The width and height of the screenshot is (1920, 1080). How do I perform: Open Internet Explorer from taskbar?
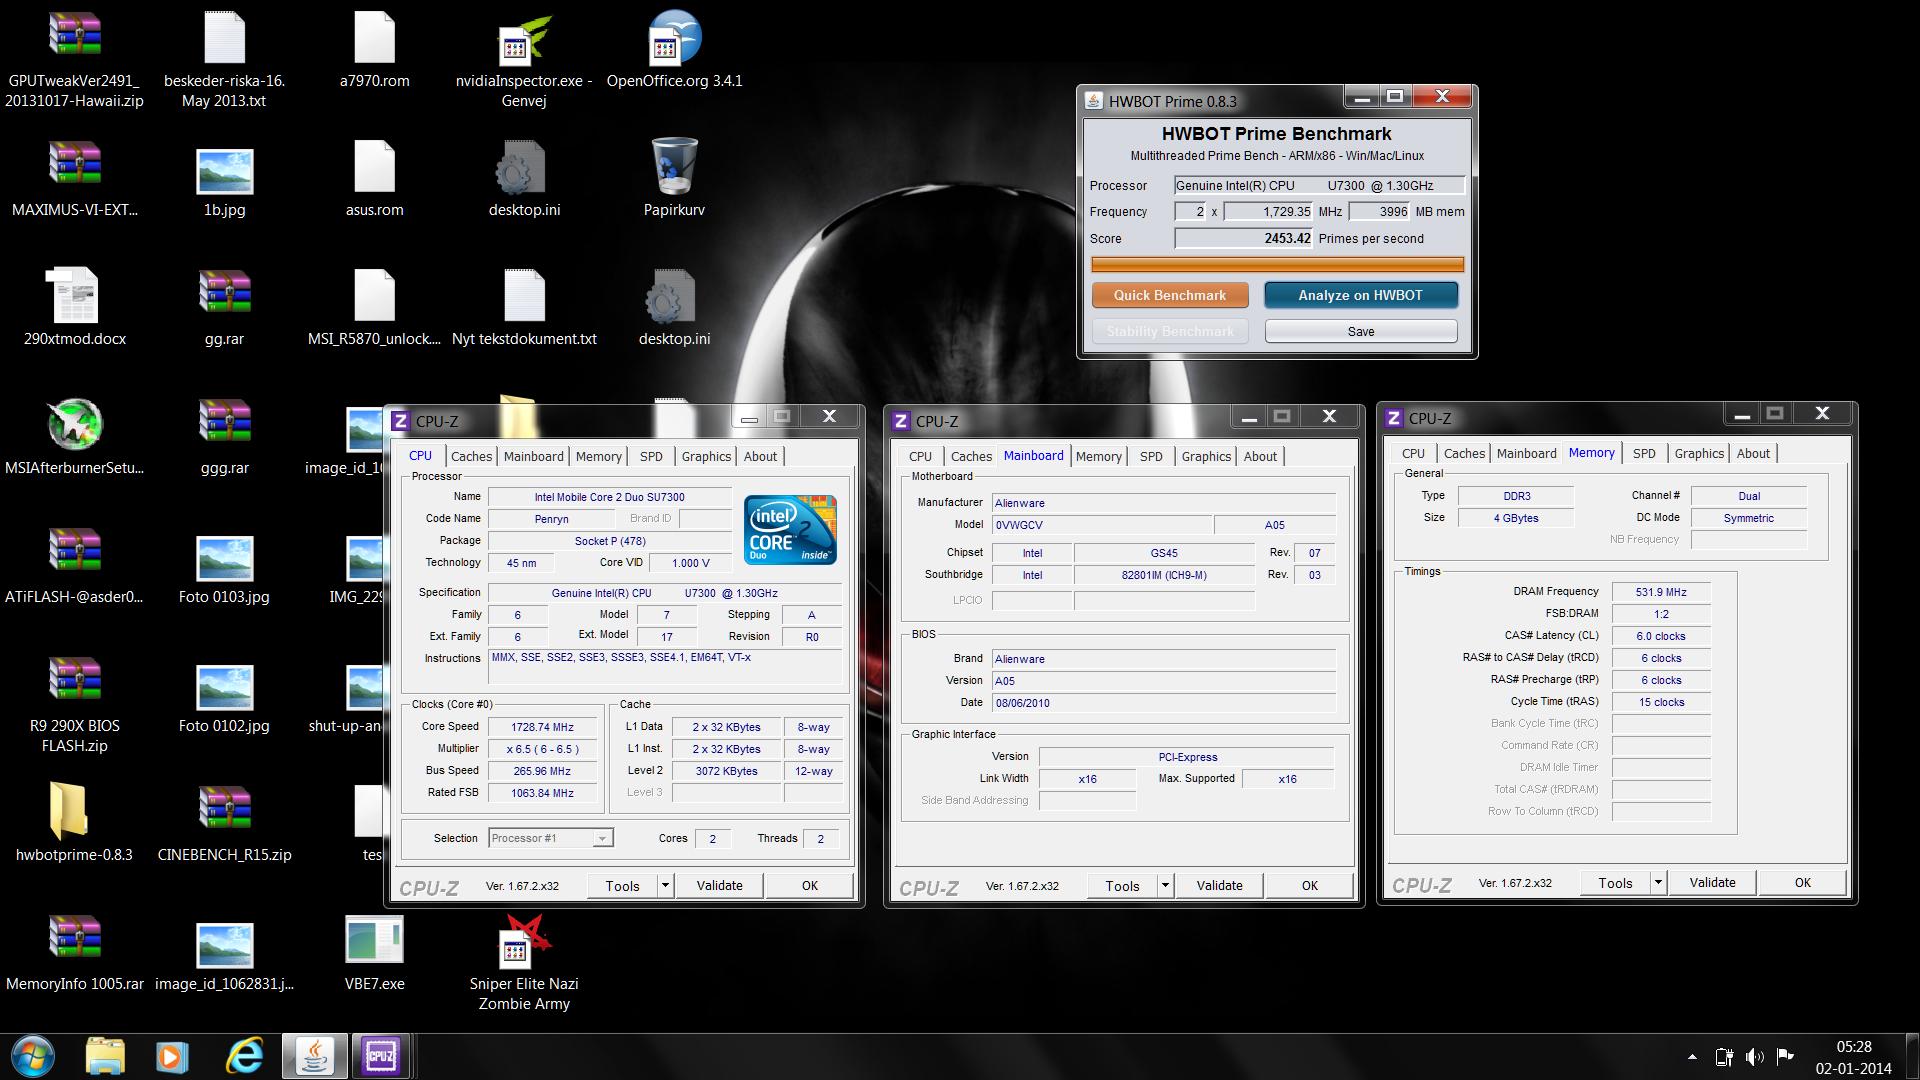point(244,1056)
